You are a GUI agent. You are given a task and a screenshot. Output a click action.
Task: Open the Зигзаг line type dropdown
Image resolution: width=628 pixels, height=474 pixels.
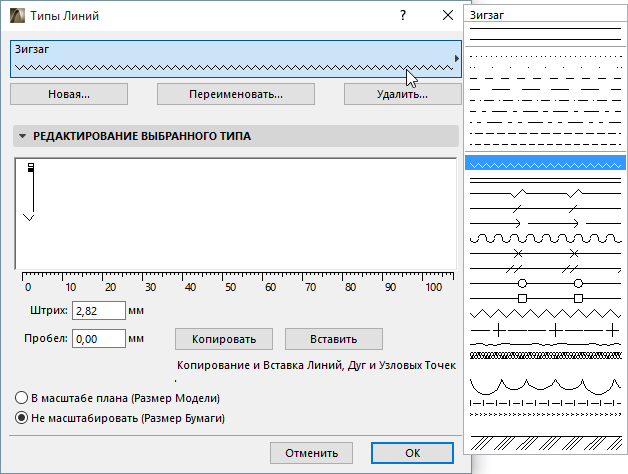pyautogui.click(x=455, y=59)
